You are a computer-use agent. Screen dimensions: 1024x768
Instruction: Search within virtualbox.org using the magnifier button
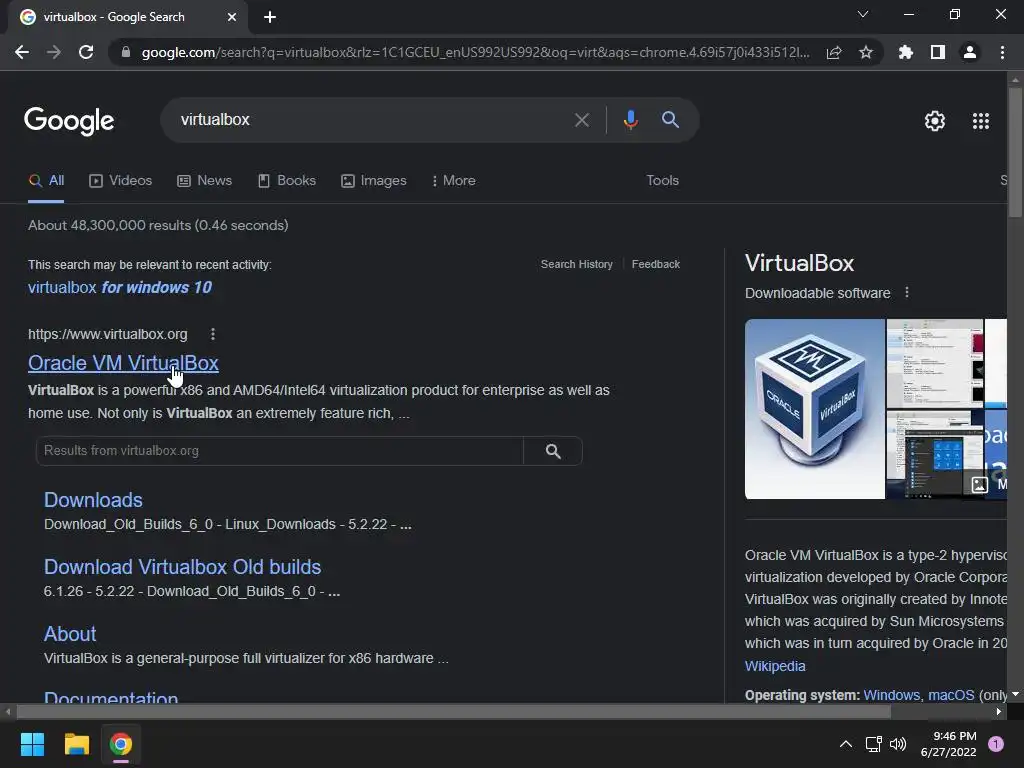coord(552,451)
